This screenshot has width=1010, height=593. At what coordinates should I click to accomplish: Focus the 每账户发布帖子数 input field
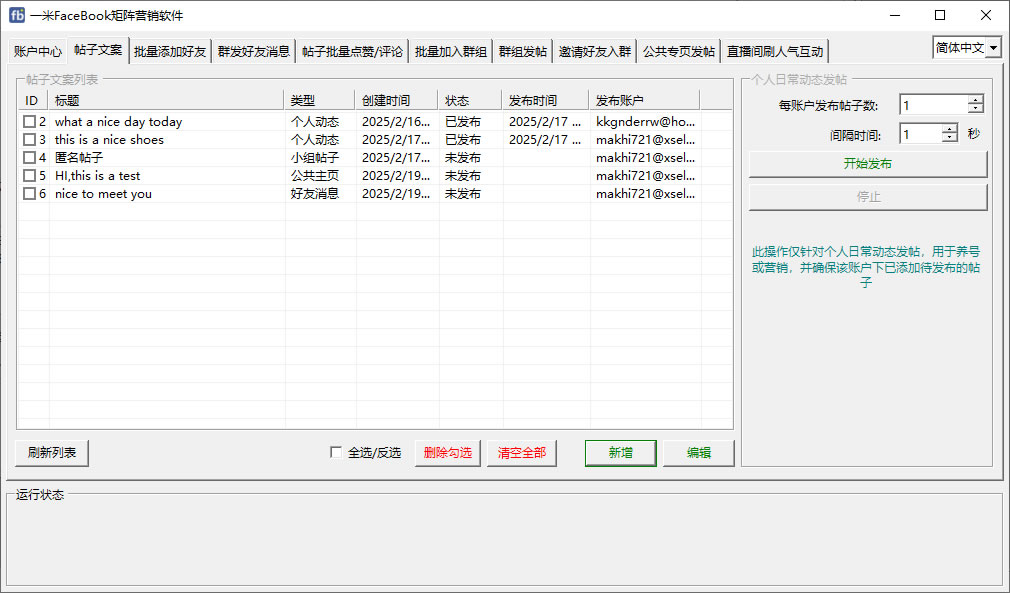point(934,105)
